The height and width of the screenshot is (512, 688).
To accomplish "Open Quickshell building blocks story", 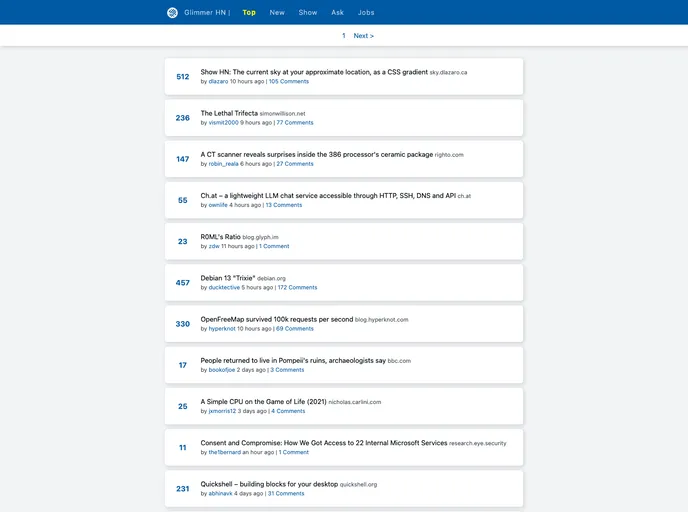I will point(269,484).
